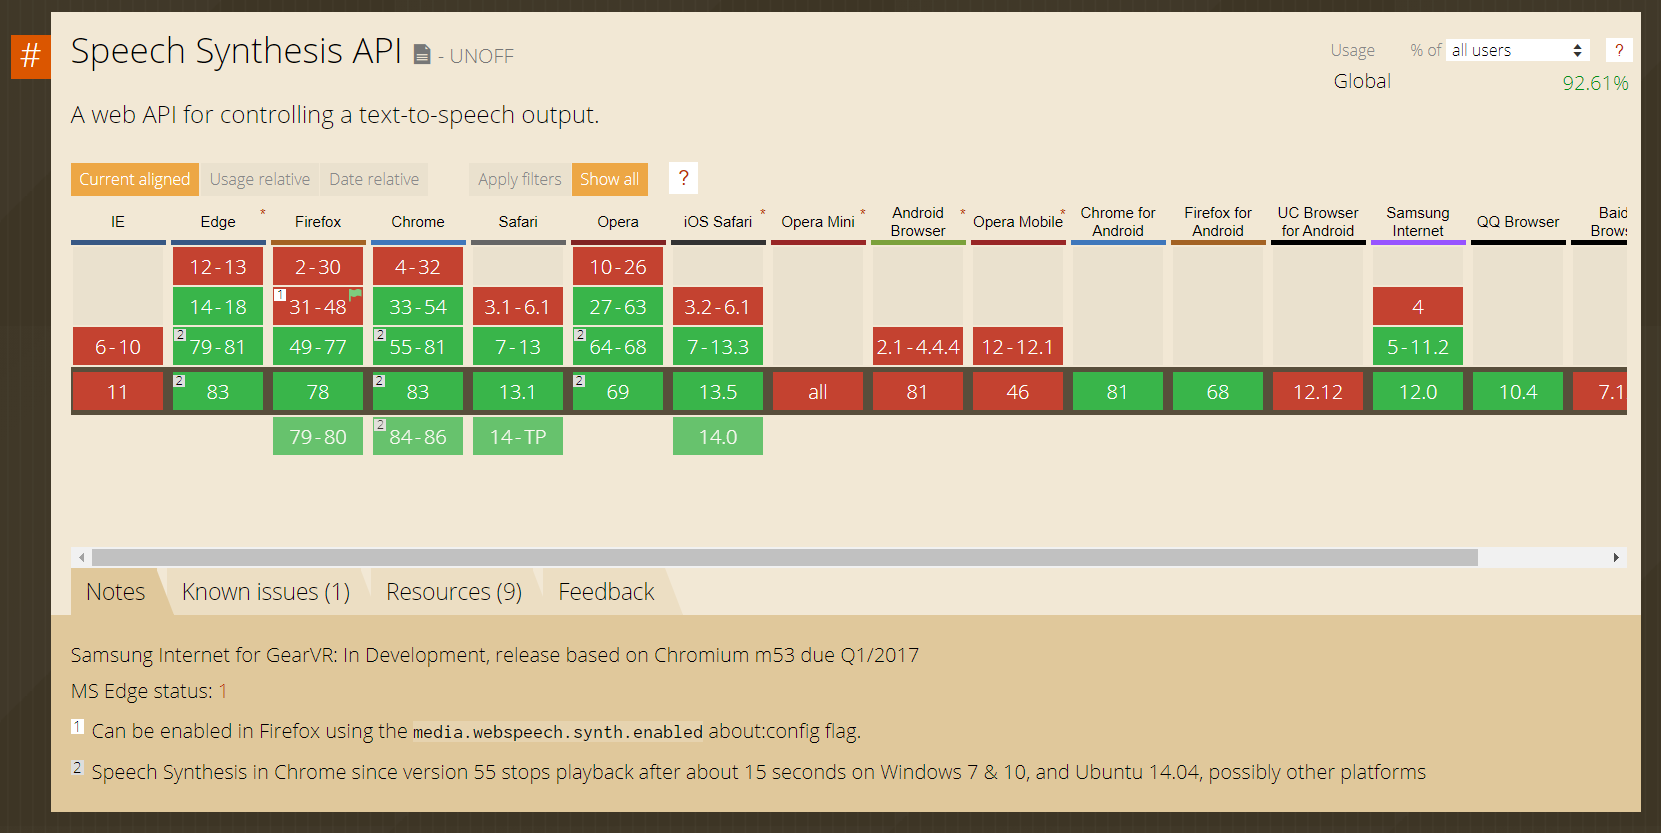1661x833 pixels.
Task: Select the Firefox 79-80 cell
Action: tap(318, 436)
